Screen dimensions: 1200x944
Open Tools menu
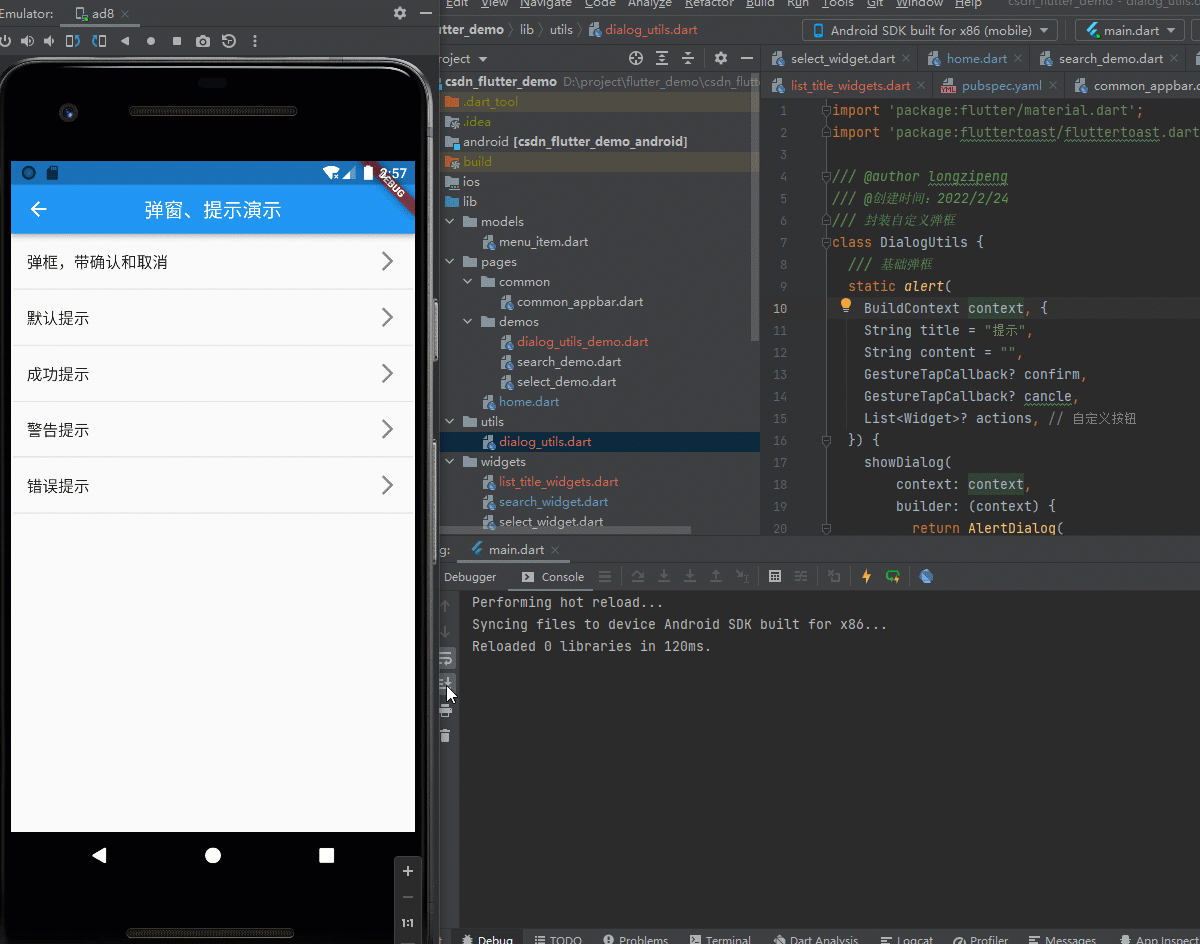(837, 5)
